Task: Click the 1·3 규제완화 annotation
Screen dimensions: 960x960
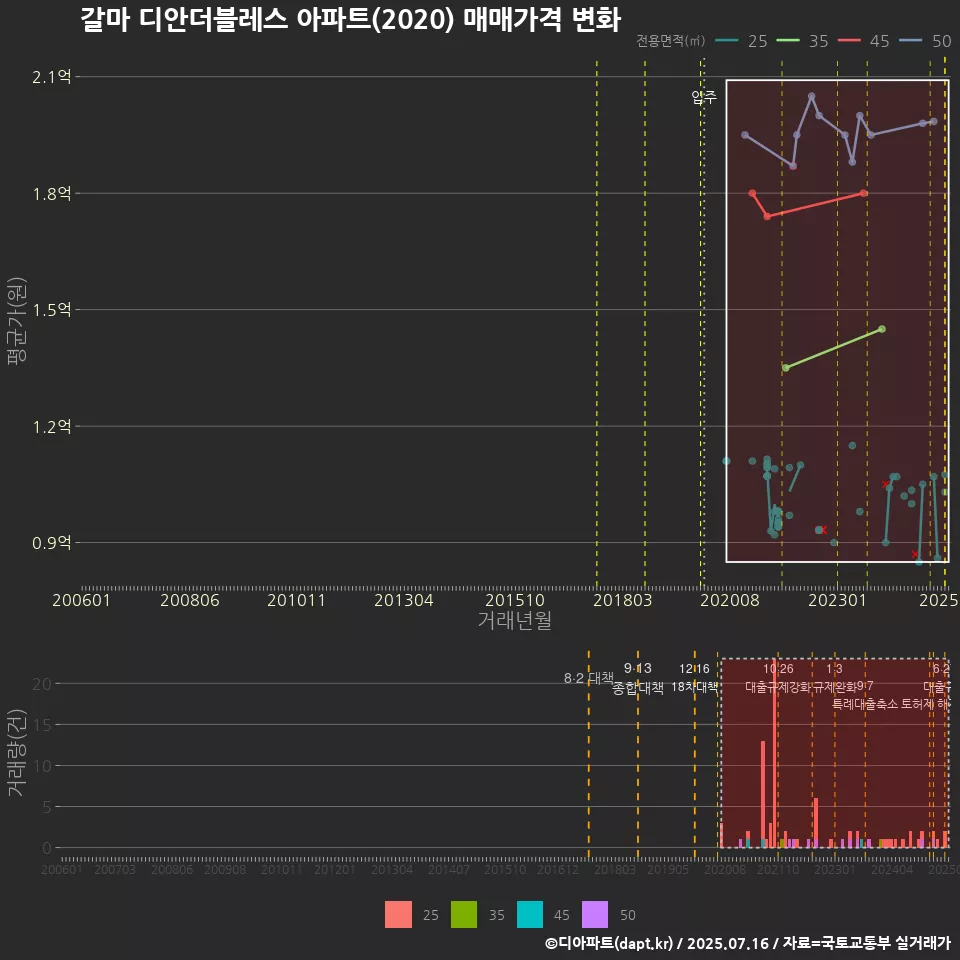Action: pos(834,678)
